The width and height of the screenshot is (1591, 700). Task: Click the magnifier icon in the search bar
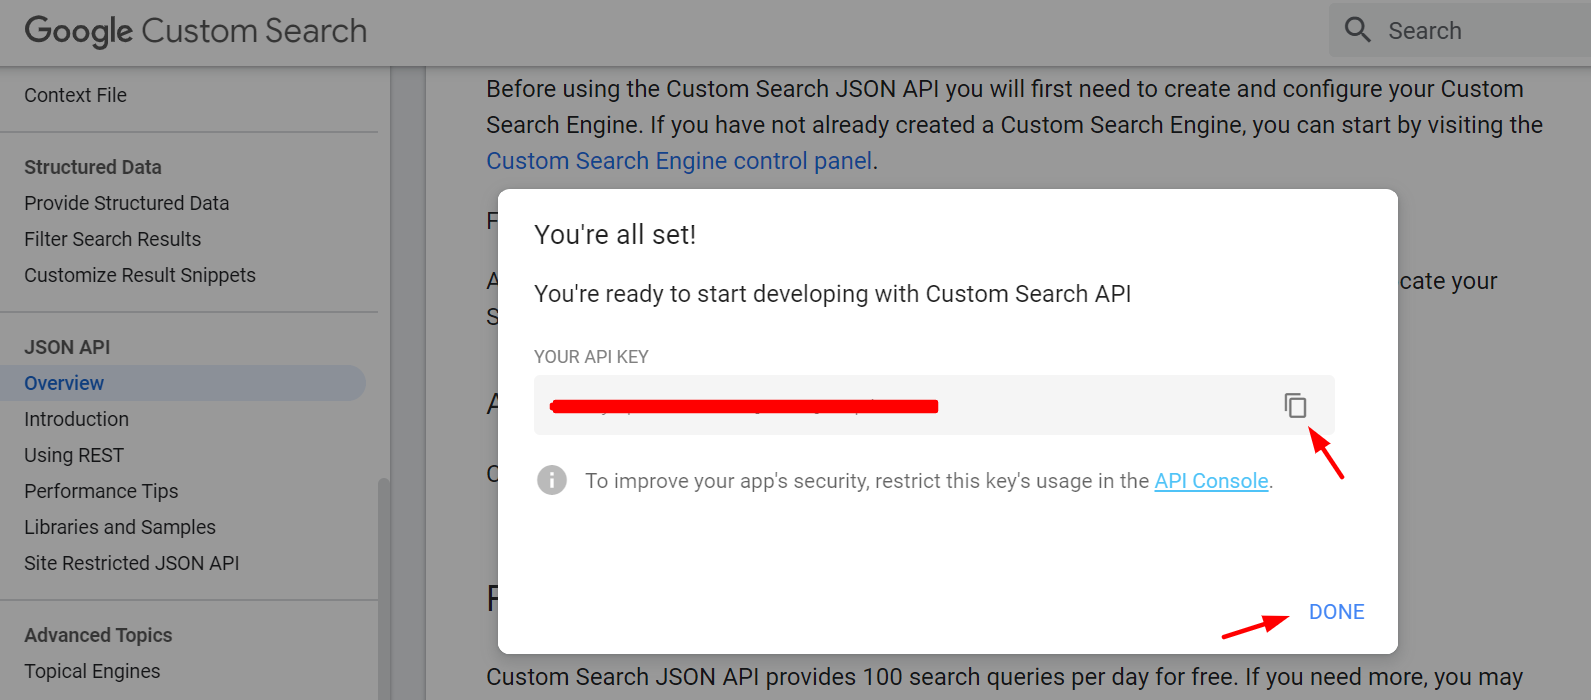point(1357,30)
